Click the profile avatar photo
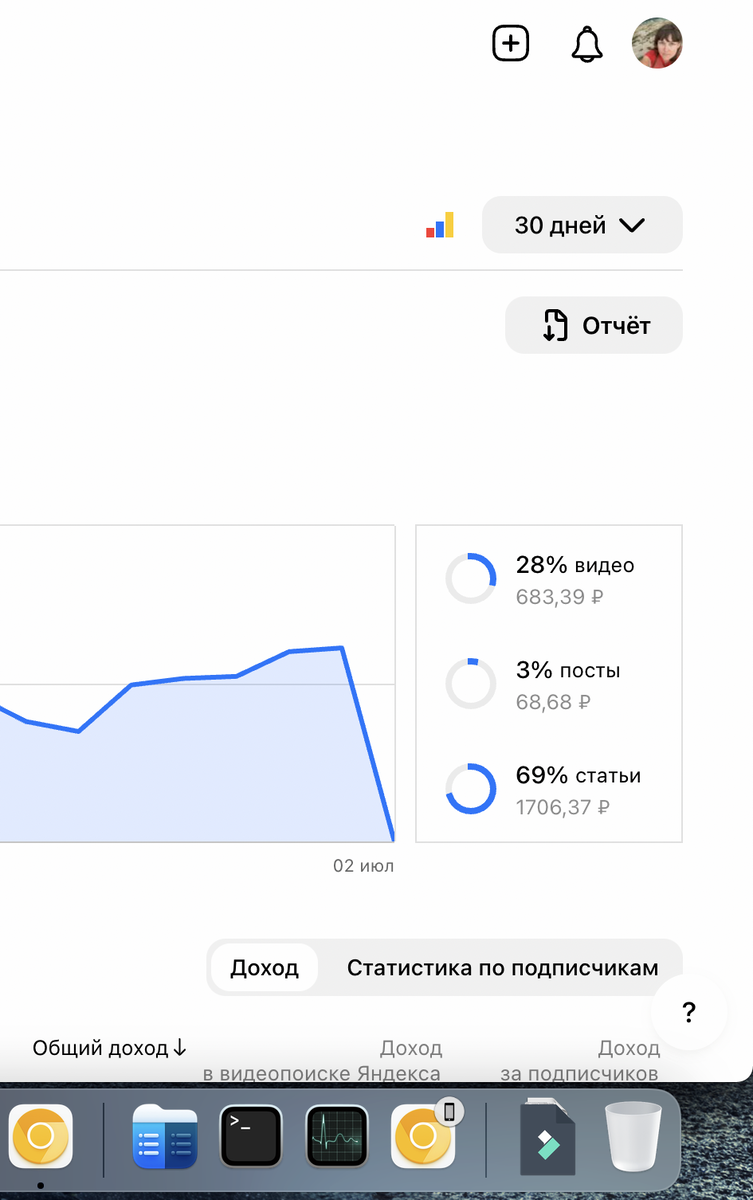753x1200 pixels. click(x=657, y=42)
